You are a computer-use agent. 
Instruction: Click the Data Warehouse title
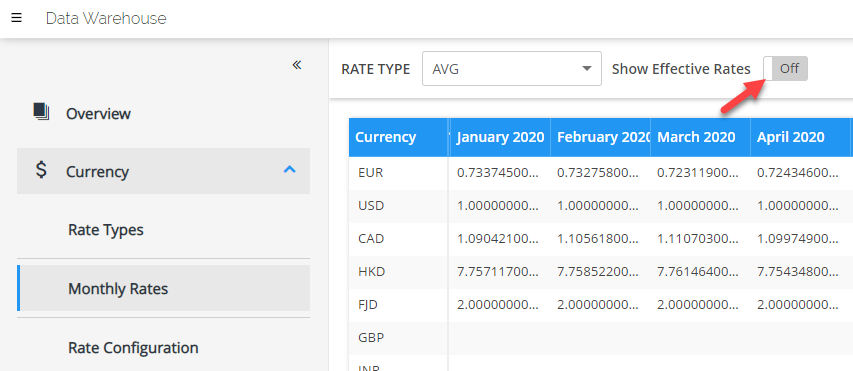(x=106, y=18)
